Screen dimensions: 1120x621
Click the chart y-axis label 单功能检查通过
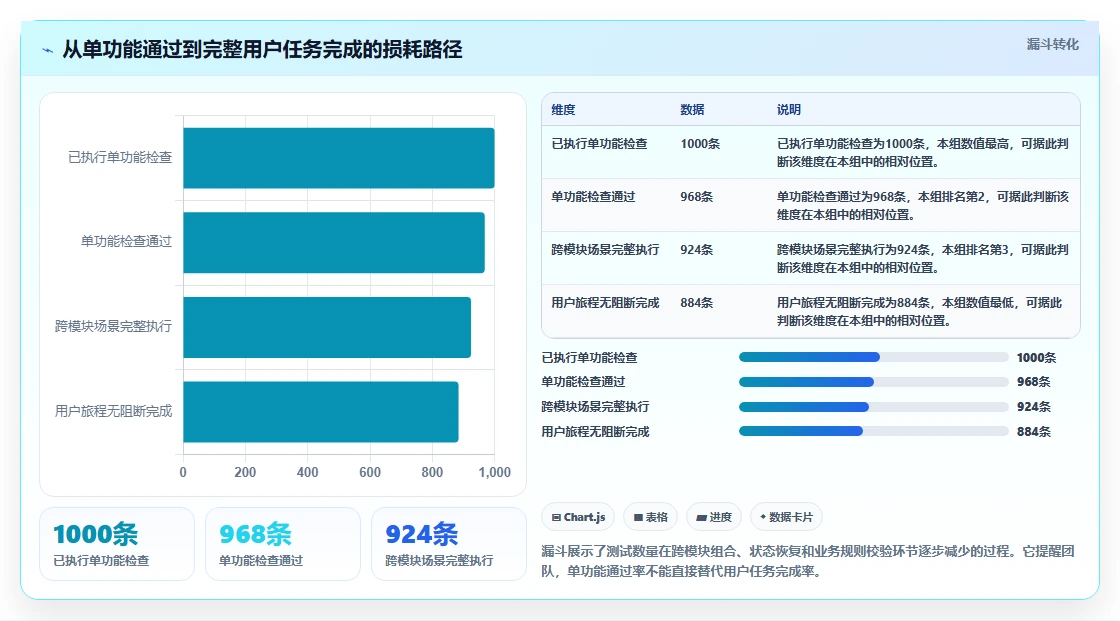tap(126, 242)
